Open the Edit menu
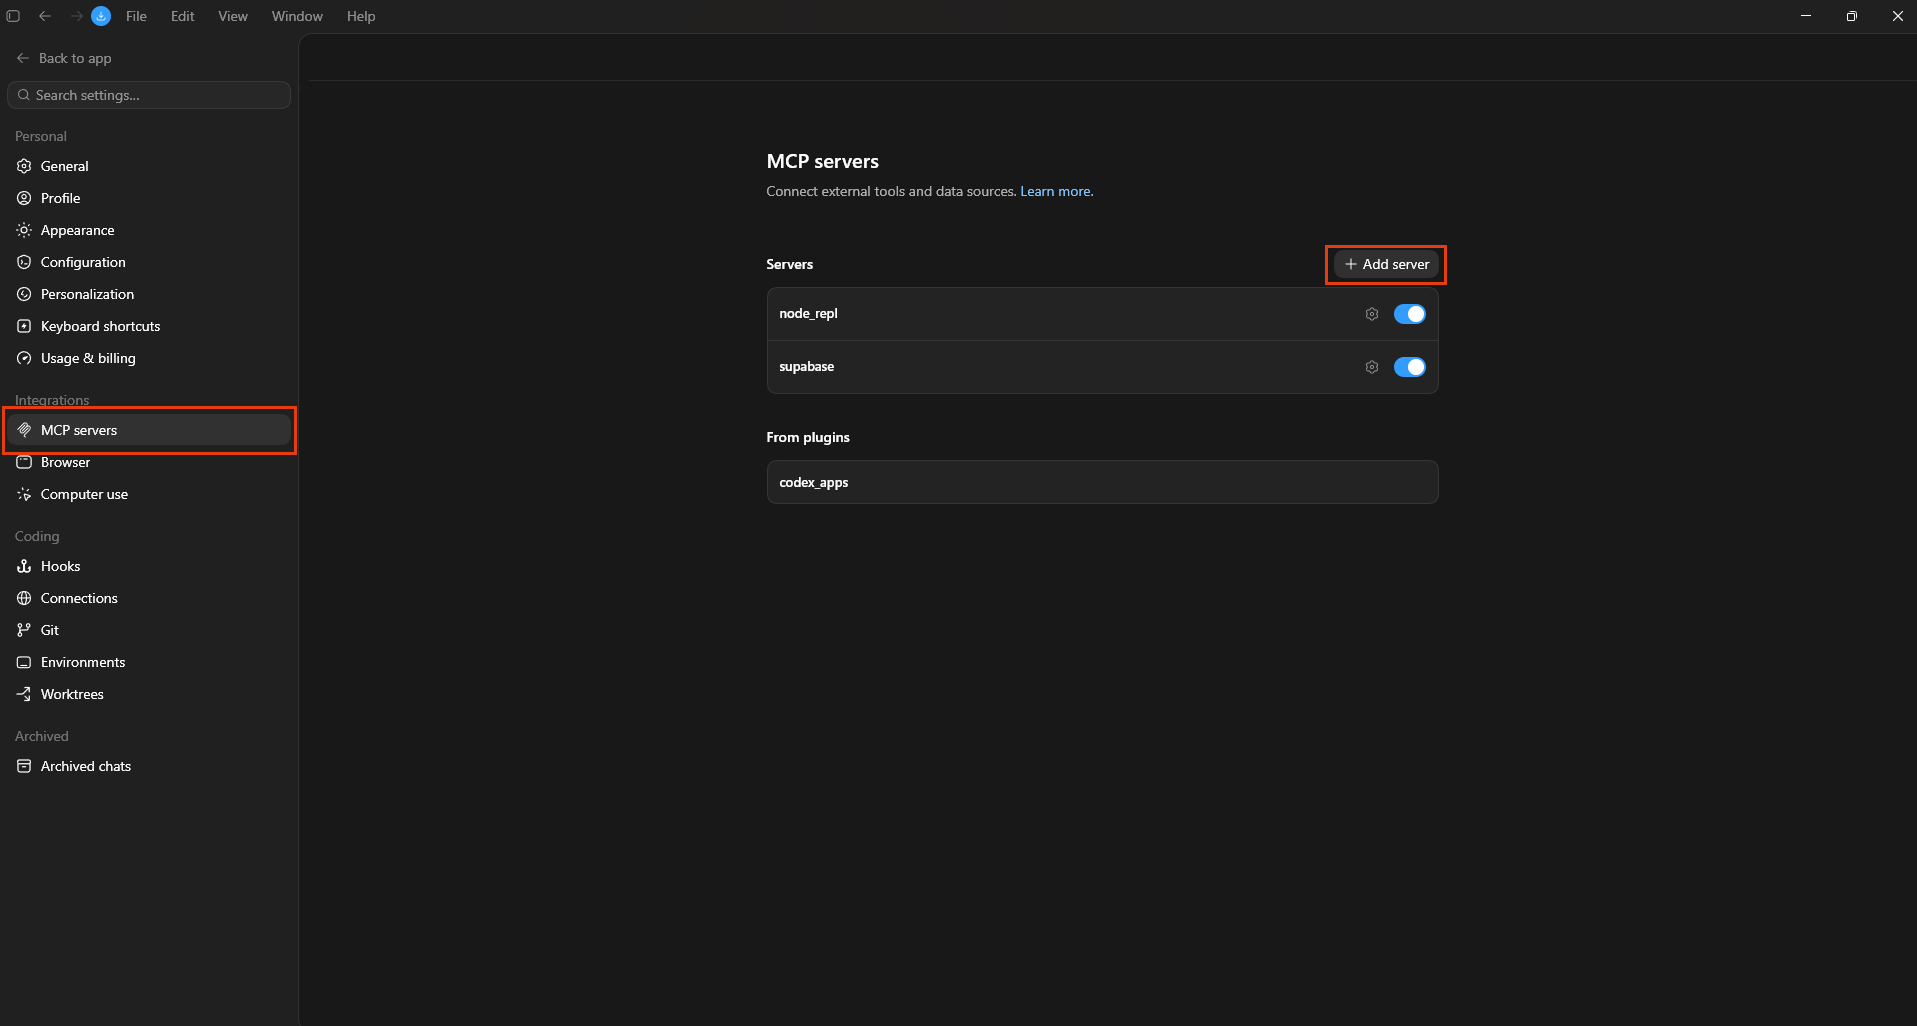Image resolution: width=1917 pixels, height=1026 pixels. point(182,16)
